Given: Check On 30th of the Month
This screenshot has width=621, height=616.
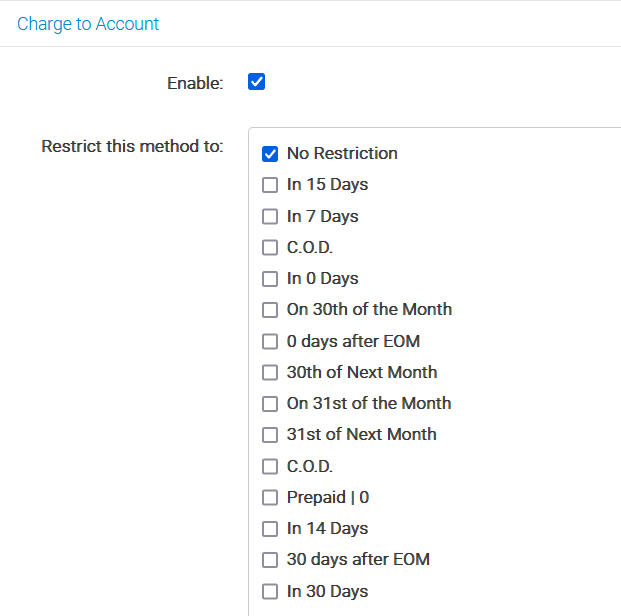Looking at the screenshot, I should pyautogui.click(x=270, y=310).
